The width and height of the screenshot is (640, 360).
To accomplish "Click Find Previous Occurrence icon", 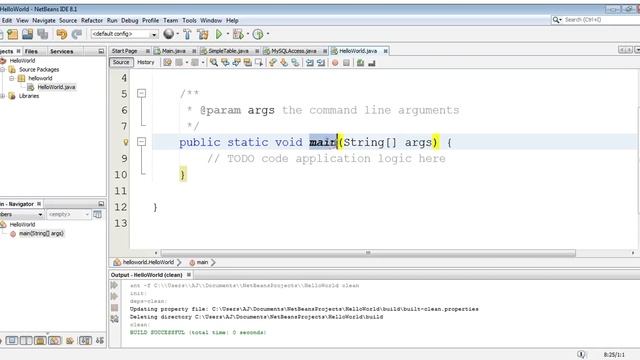I will click(x=225, y=62).
